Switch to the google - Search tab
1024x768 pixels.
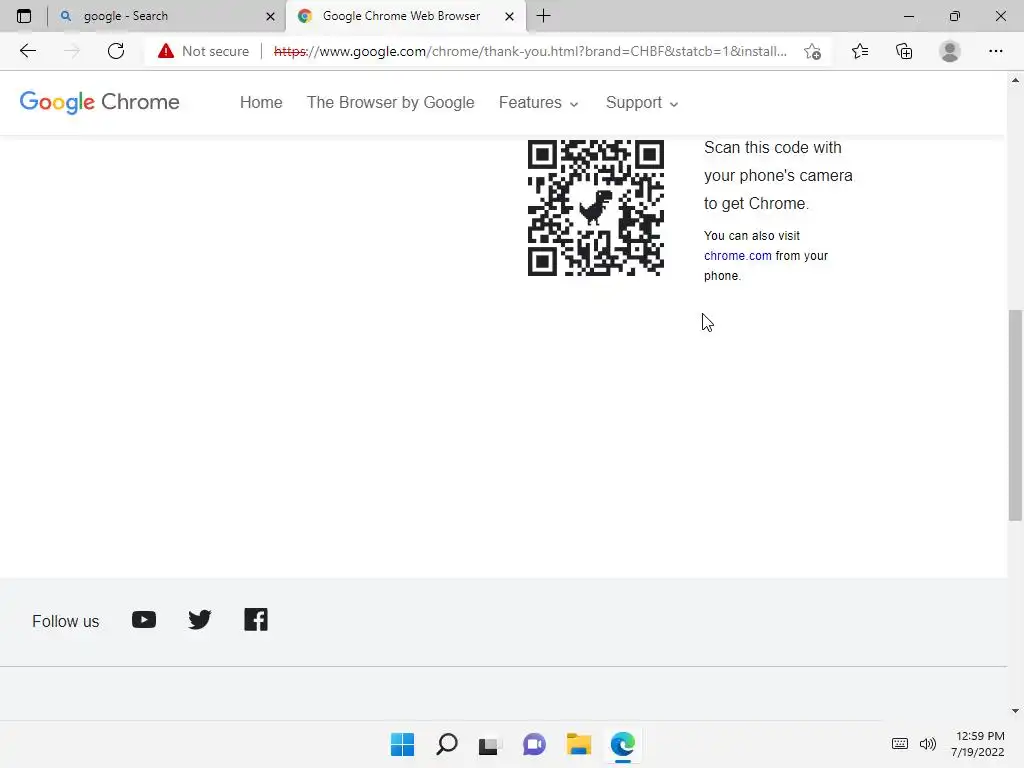coord(167,16)
